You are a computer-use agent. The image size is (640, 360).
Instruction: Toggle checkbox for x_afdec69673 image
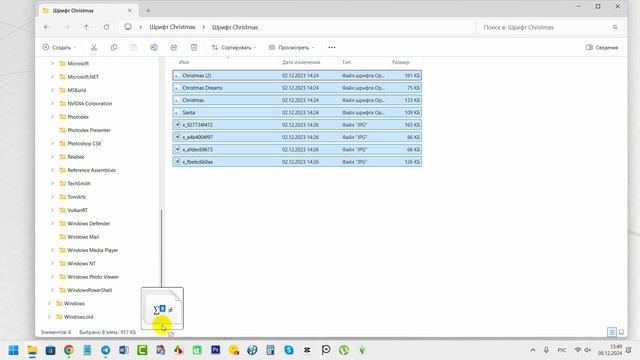pos(177,149)
